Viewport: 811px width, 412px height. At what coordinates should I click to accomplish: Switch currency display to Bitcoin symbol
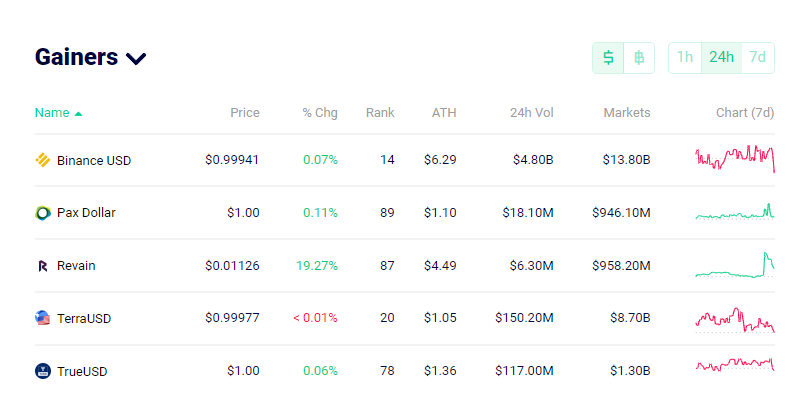pyautogui.click(x=639, y=57)
